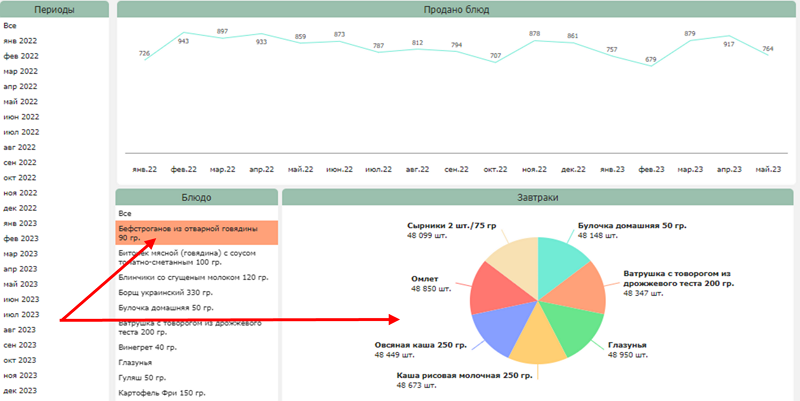The height and width of the screenshot is (401, 800).
Task: Click axis label фев.23
Action: (x=651, y=169)
